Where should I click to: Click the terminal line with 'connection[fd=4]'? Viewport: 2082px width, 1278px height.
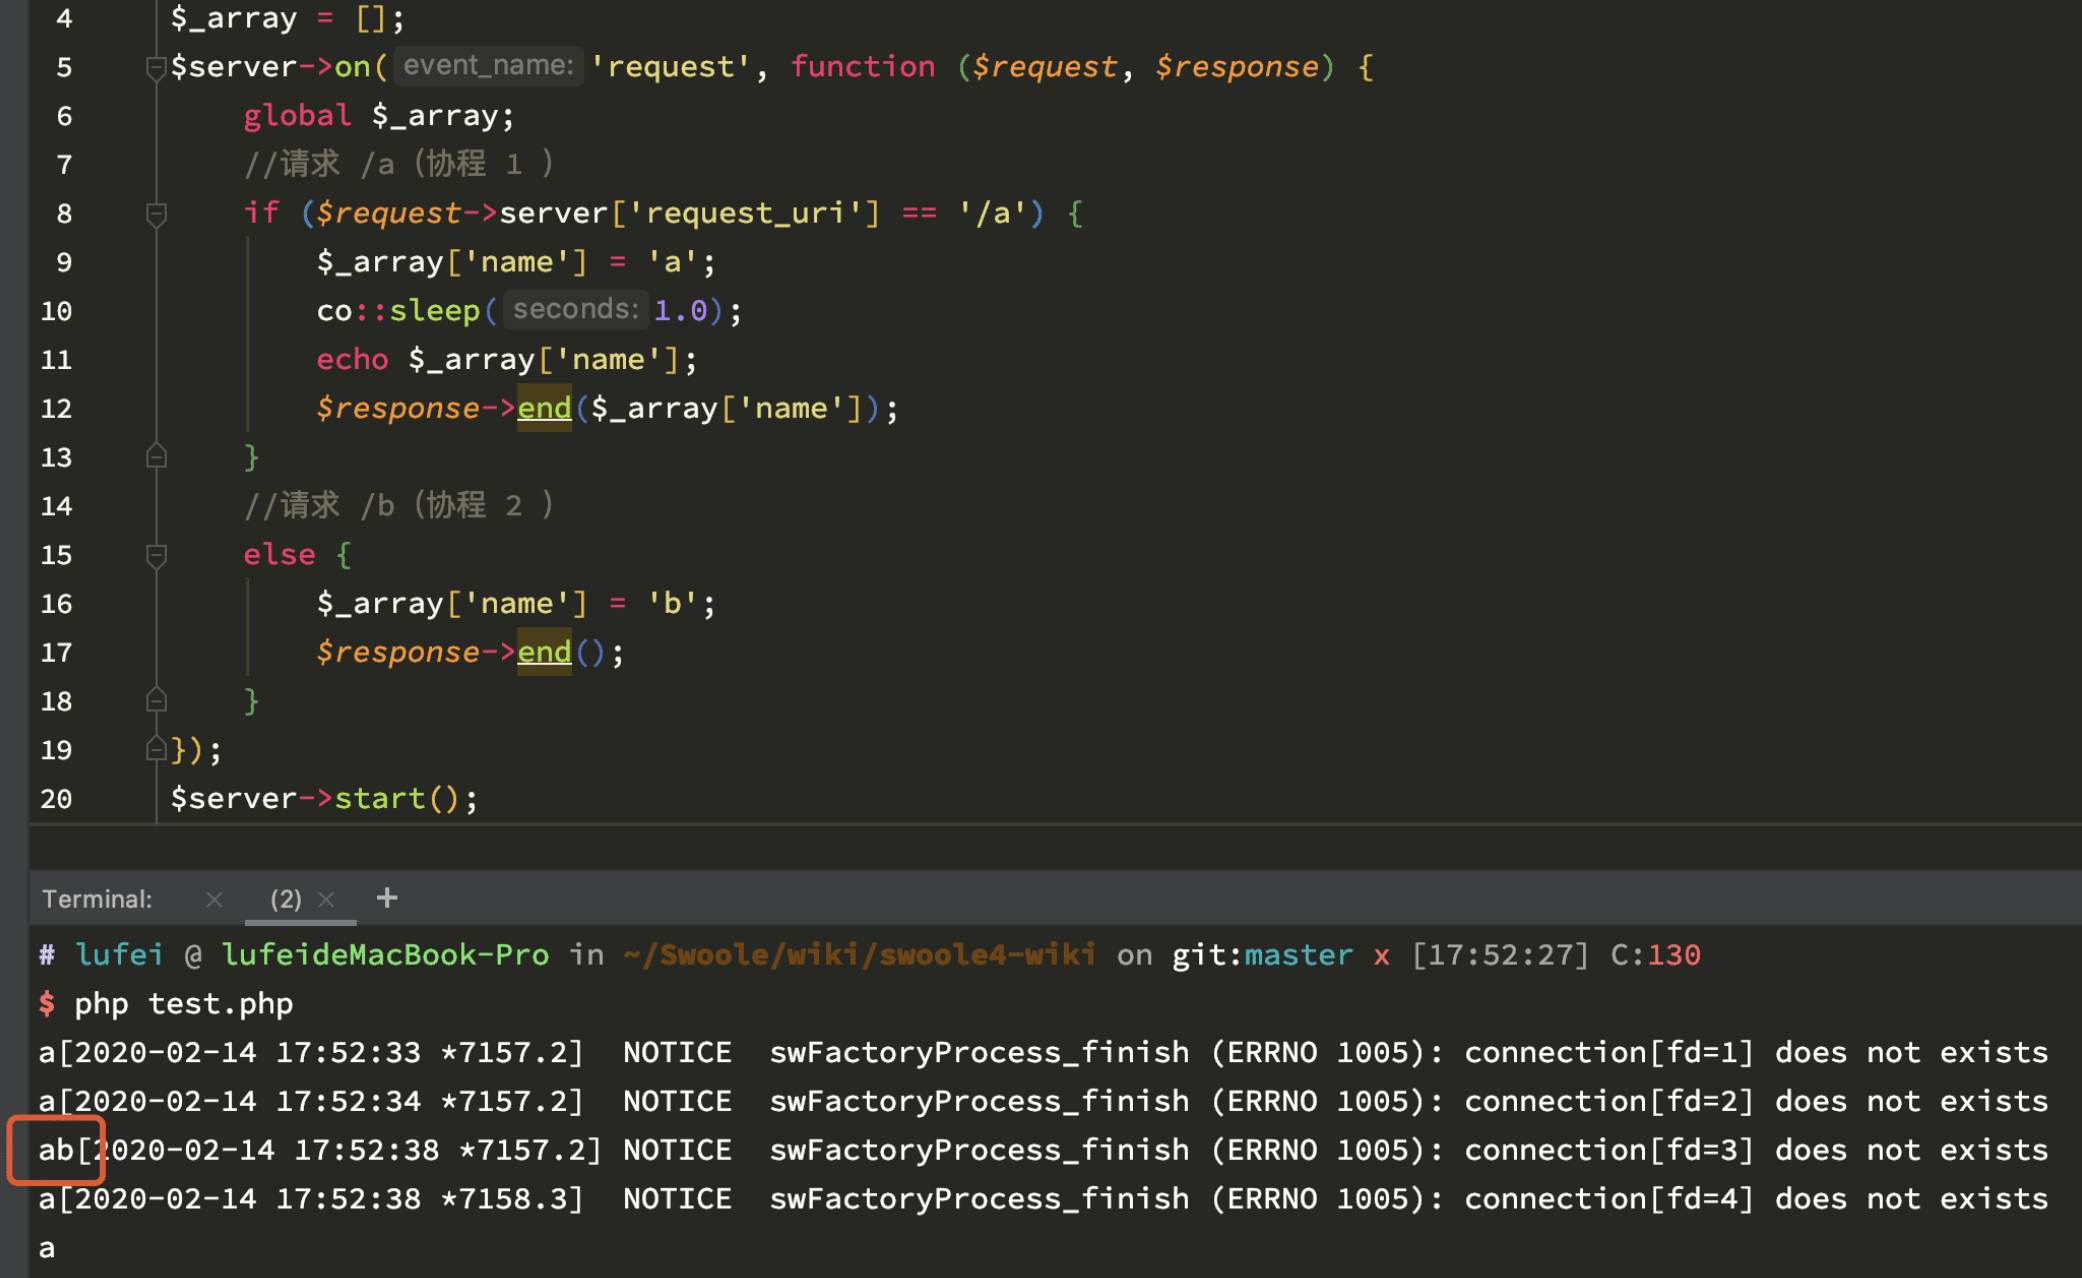click(x=1044, y=1199)
